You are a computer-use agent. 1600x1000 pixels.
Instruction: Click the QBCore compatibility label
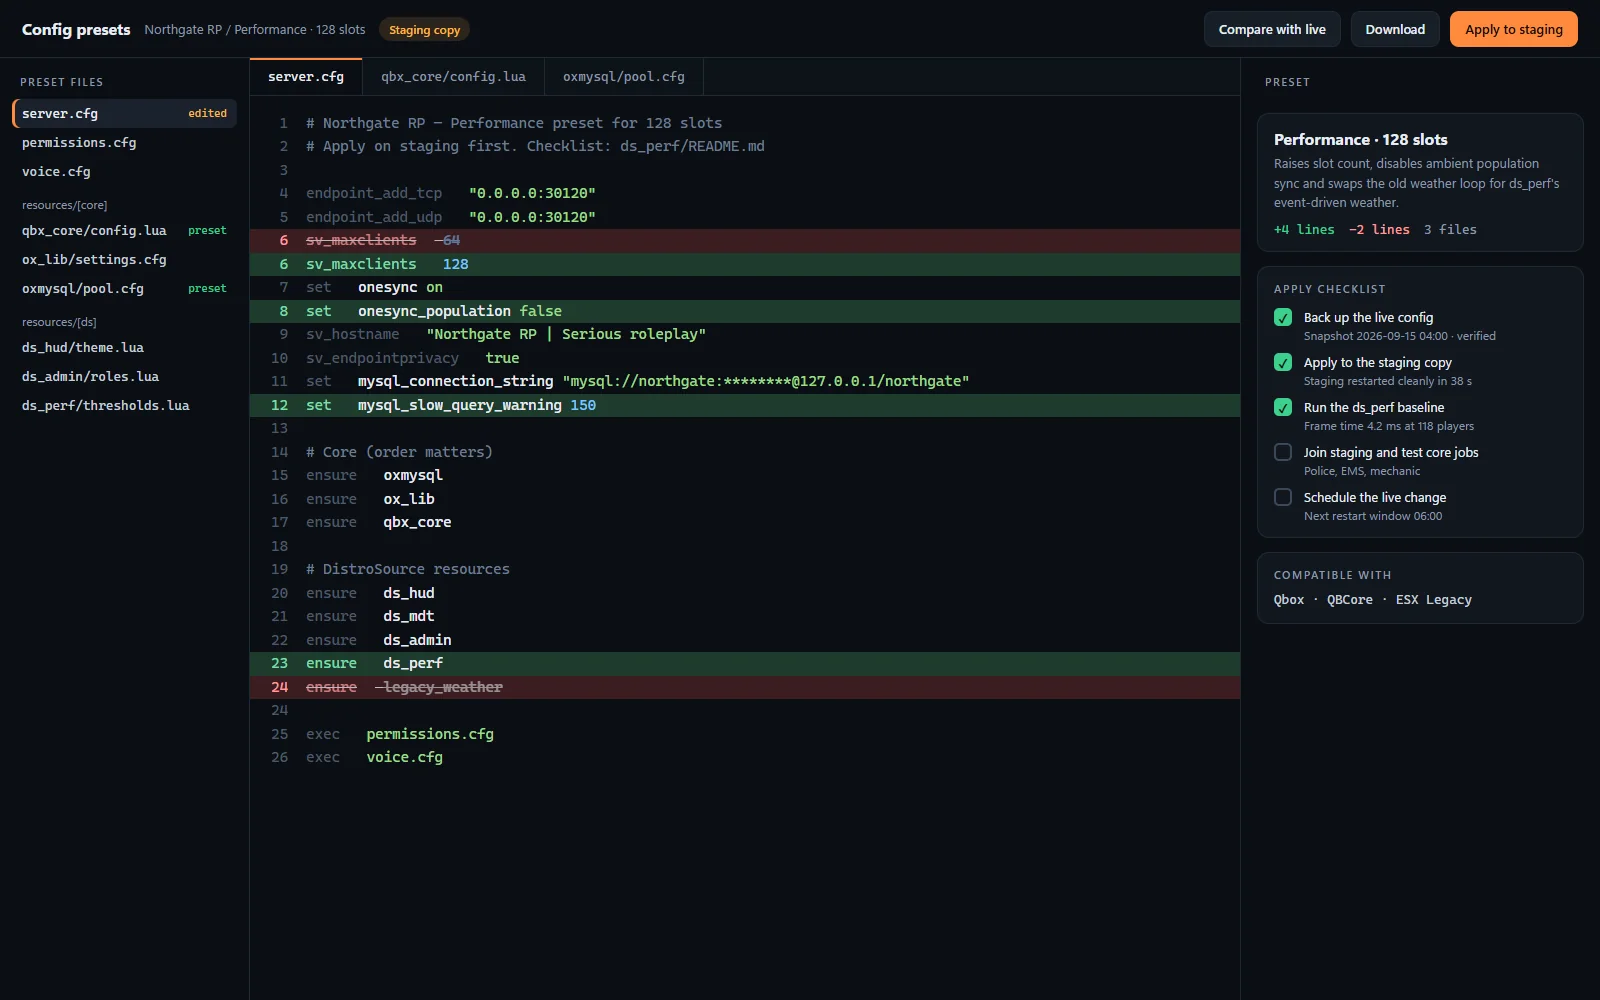(1350, 600)
